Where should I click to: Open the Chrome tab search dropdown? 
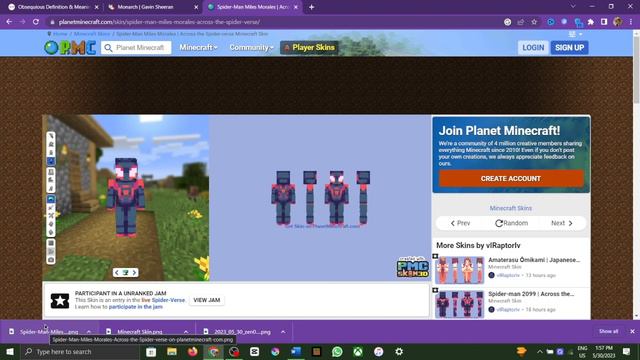573,7
